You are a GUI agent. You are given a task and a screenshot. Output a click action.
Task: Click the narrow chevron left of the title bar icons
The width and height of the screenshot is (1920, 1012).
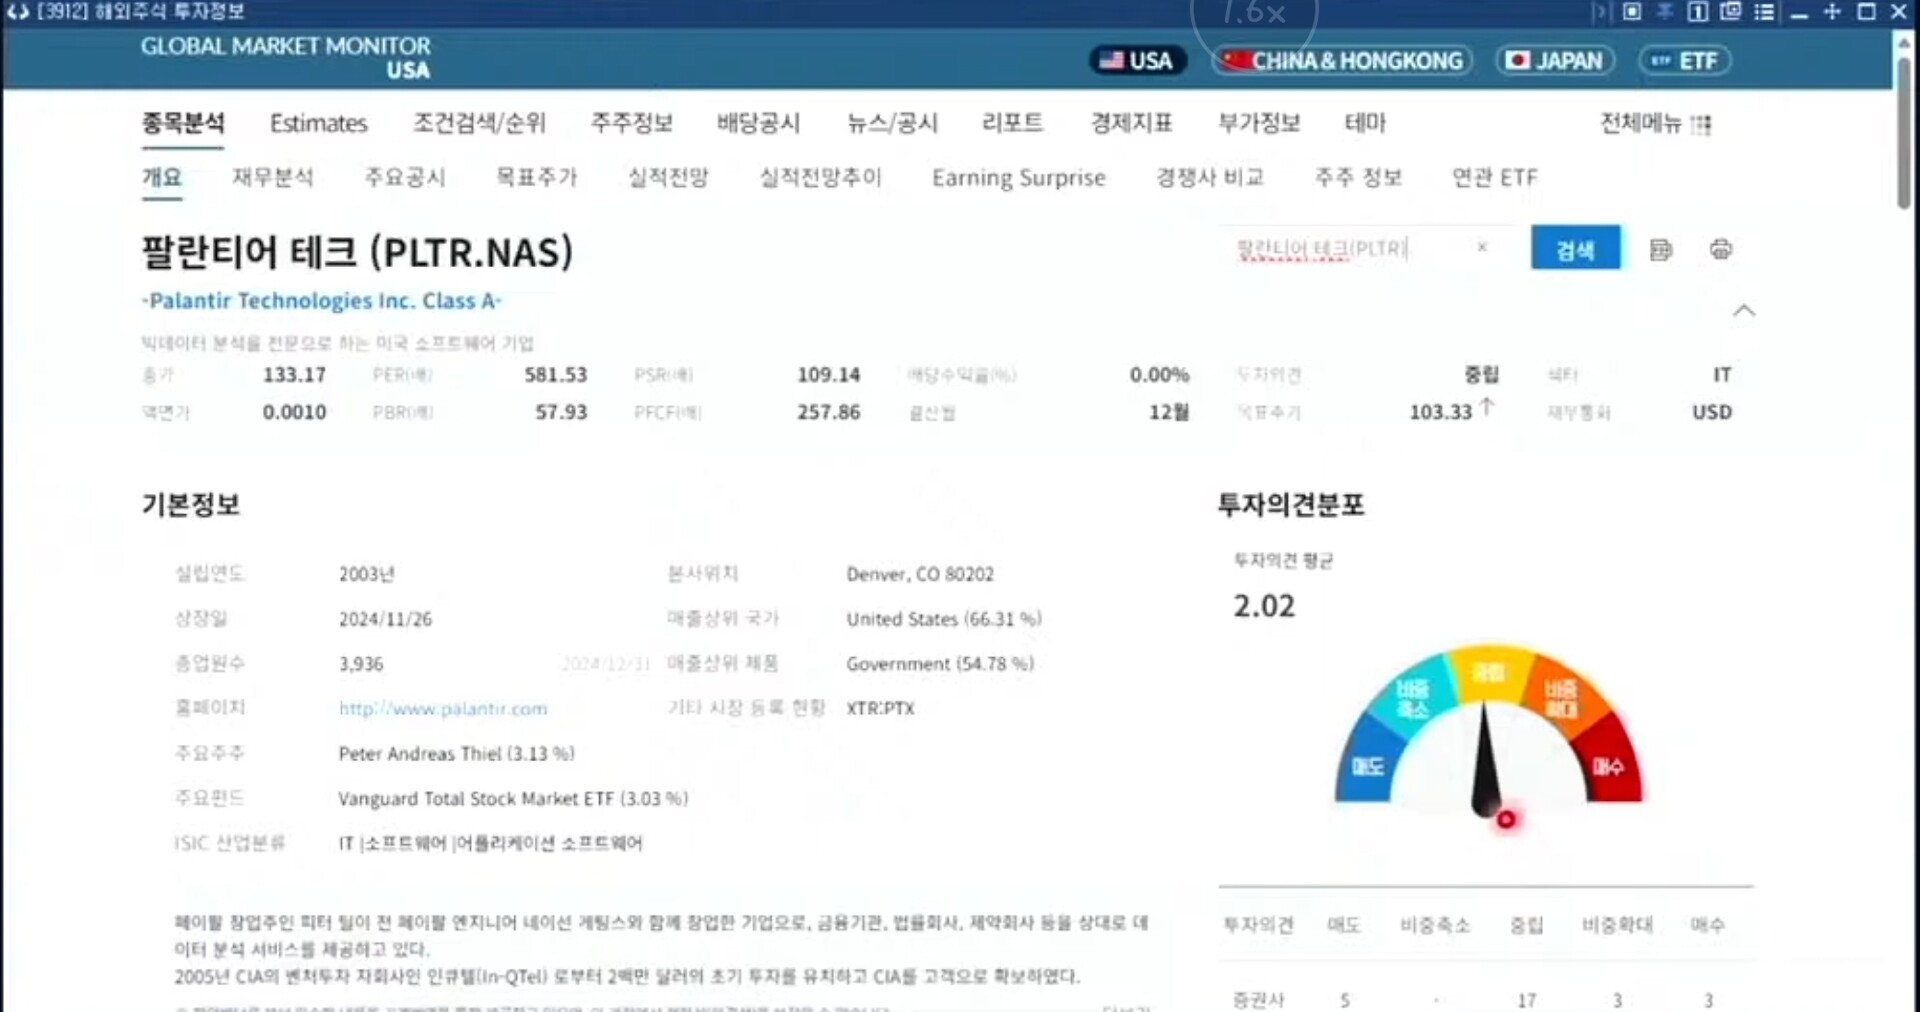[1599, 11]
